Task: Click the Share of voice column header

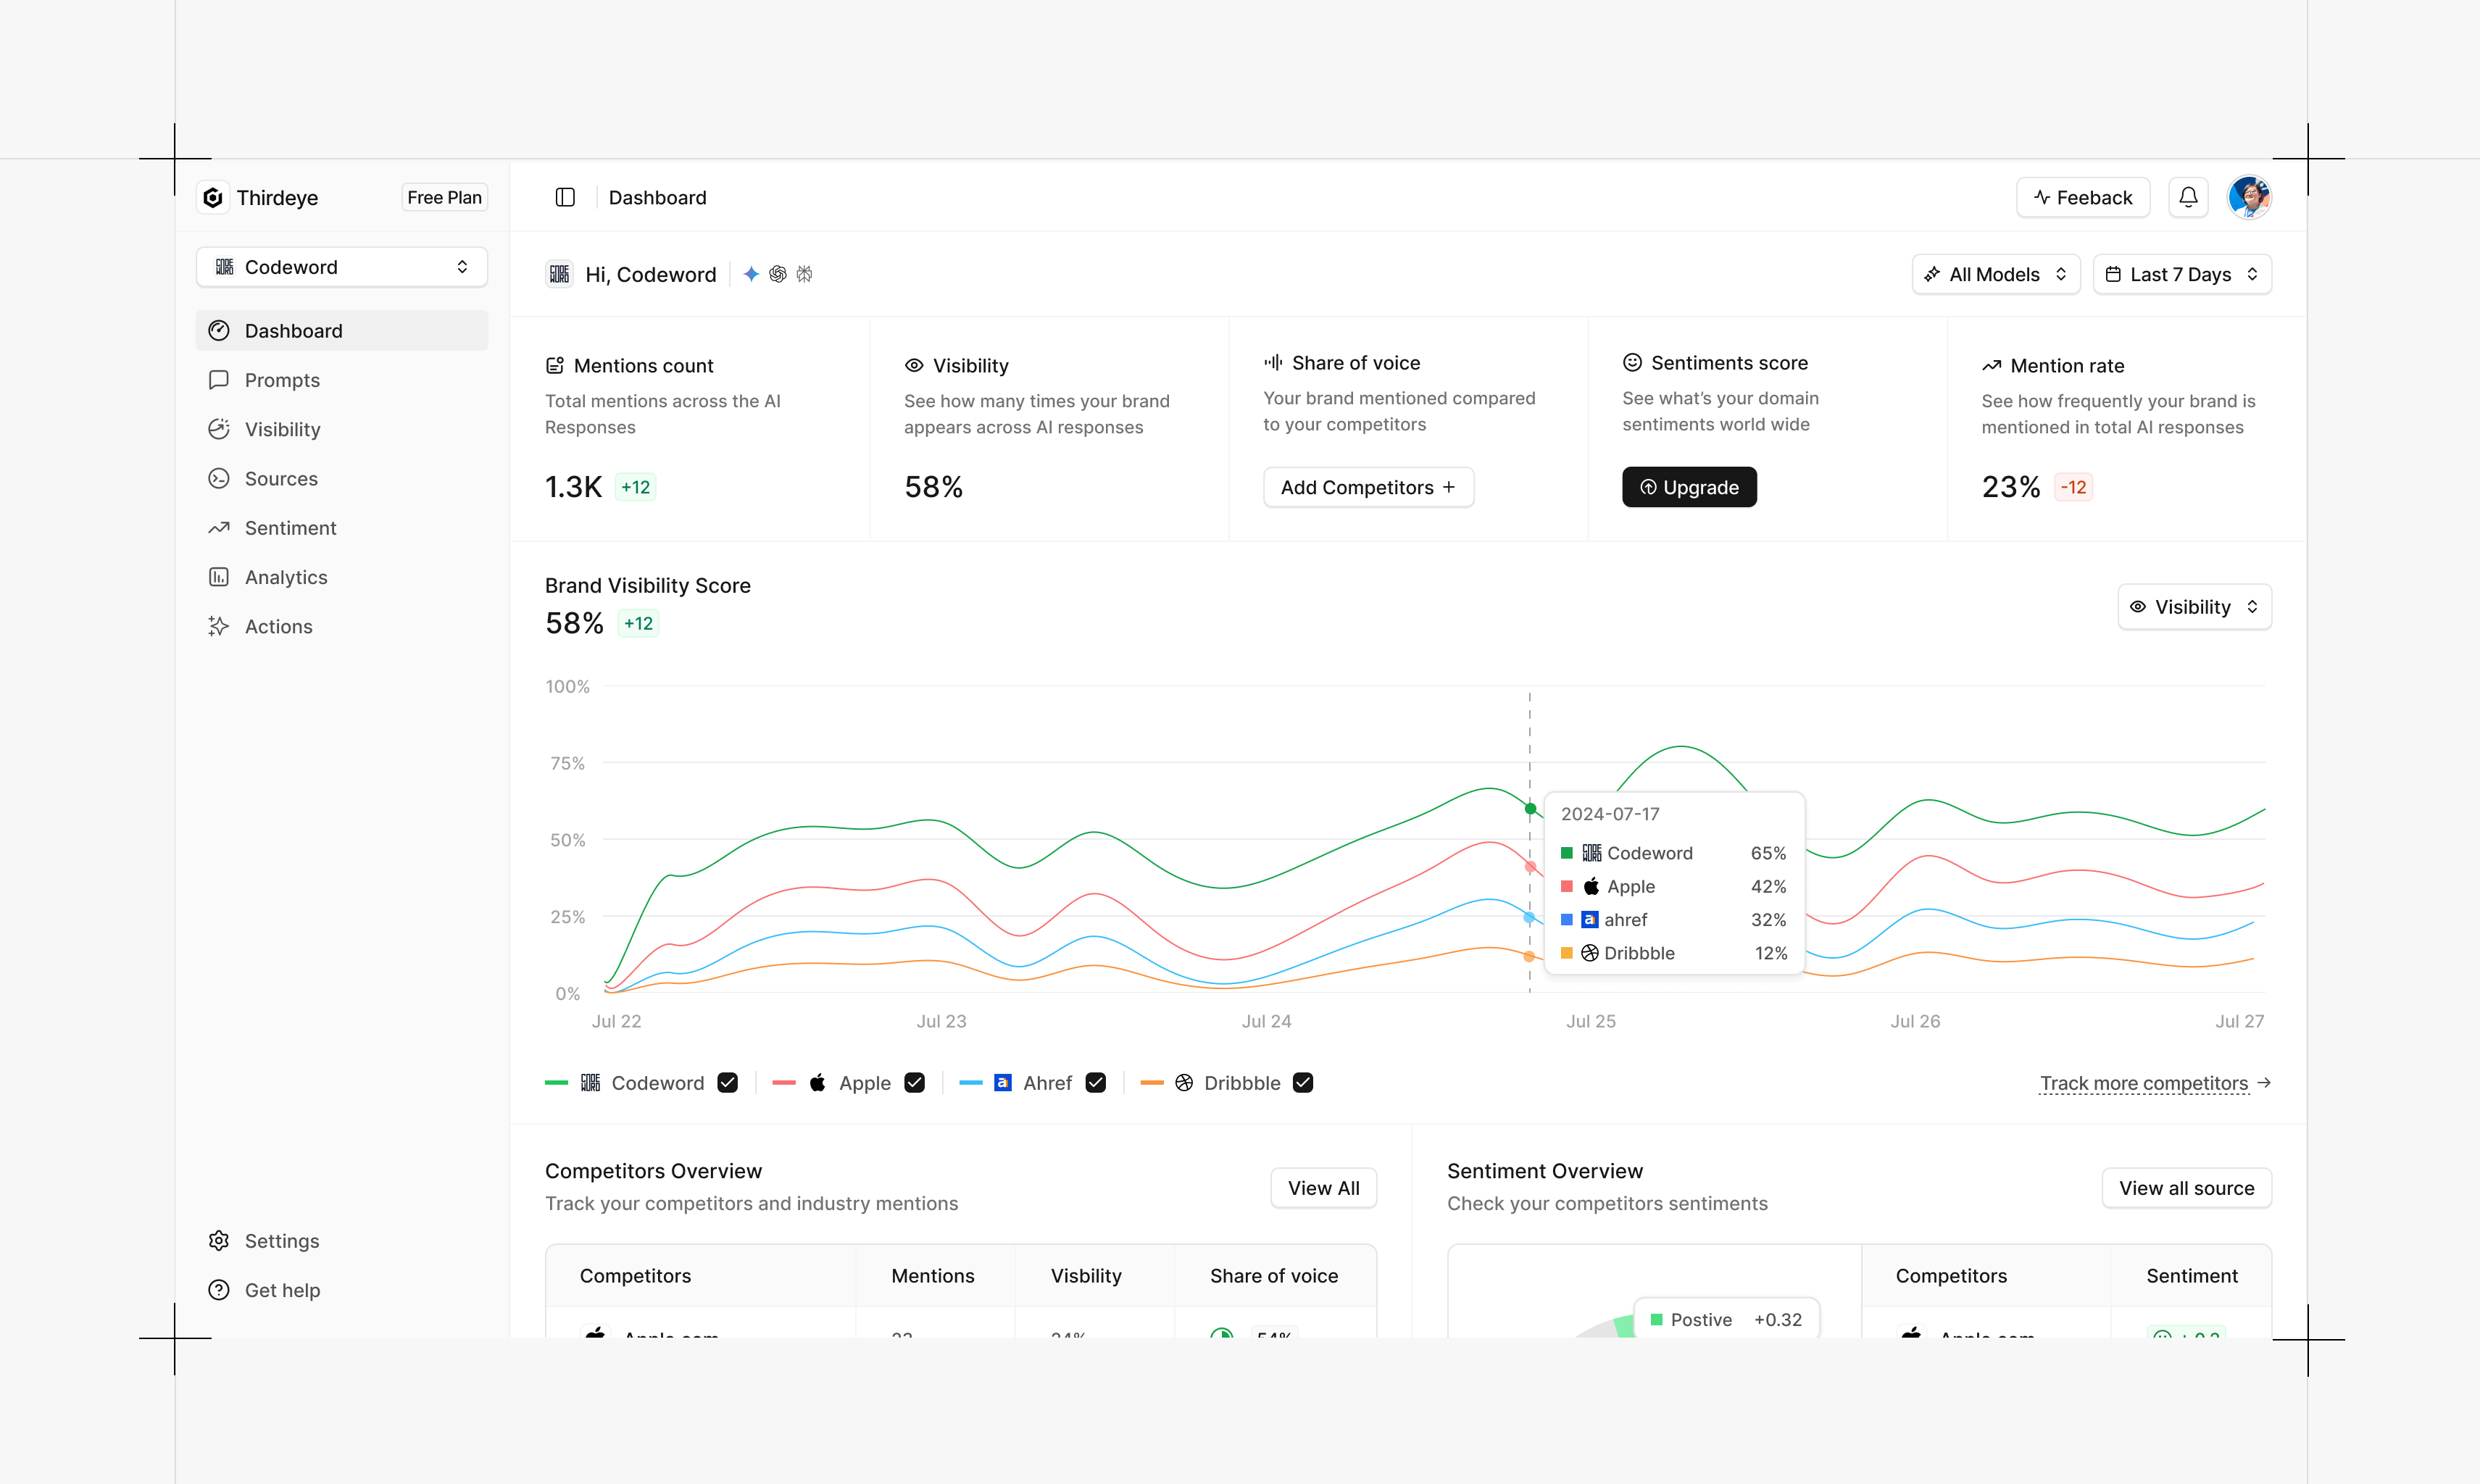Action: click(1273, 1275)
